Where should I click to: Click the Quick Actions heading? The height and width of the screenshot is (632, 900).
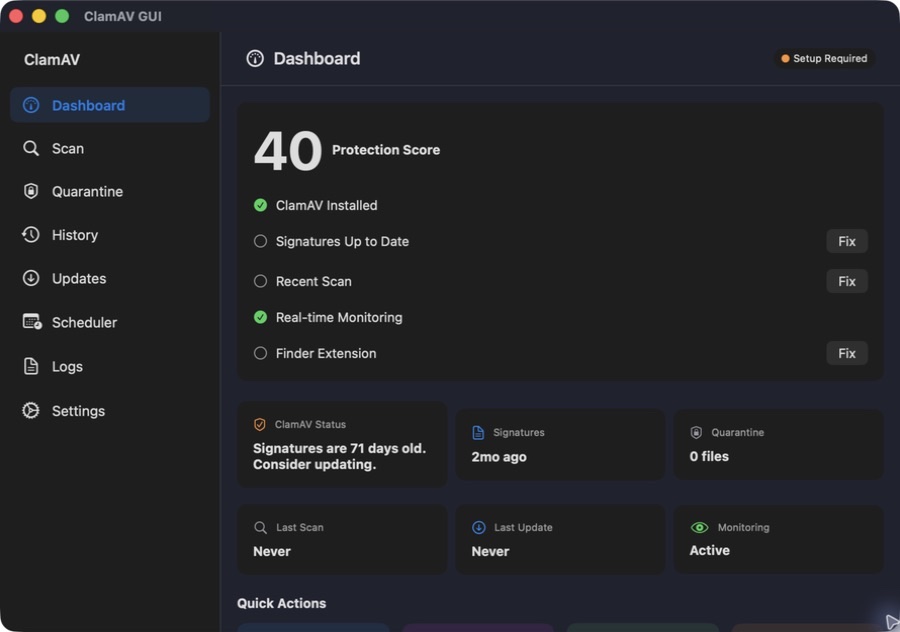point(281,603)
